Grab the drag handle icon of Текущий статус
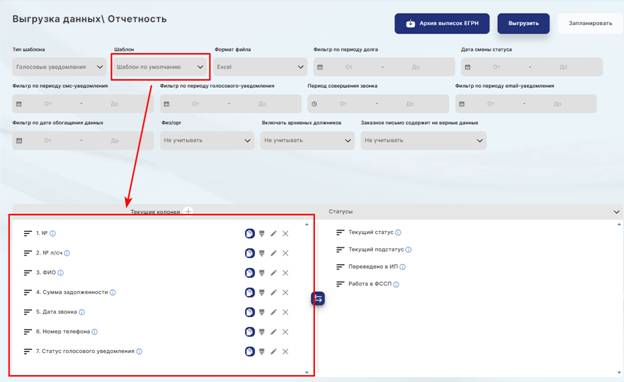 click(340, 232)
